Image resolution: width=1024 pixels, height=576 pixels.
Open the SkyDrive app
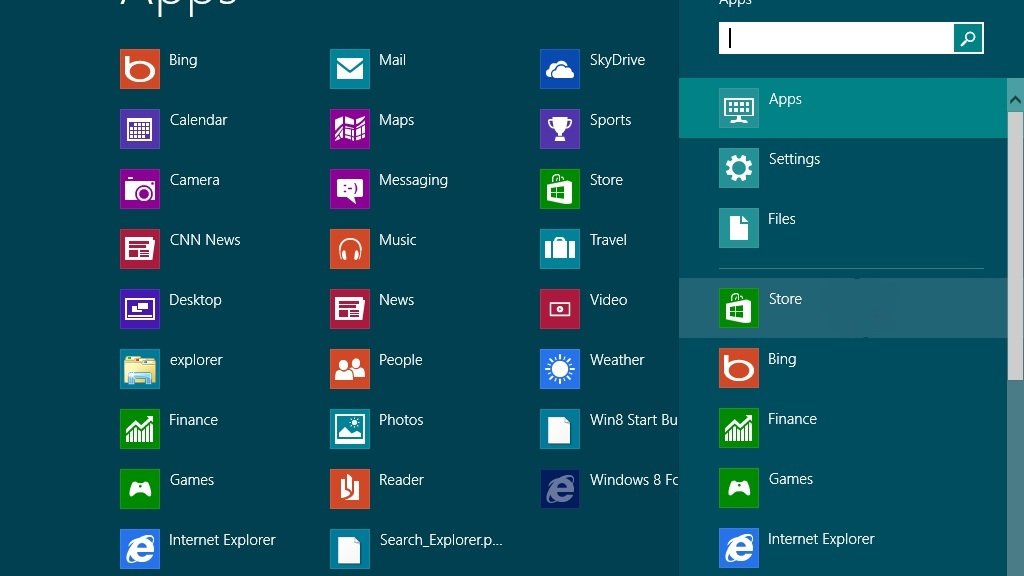click(x=560, y=69)
